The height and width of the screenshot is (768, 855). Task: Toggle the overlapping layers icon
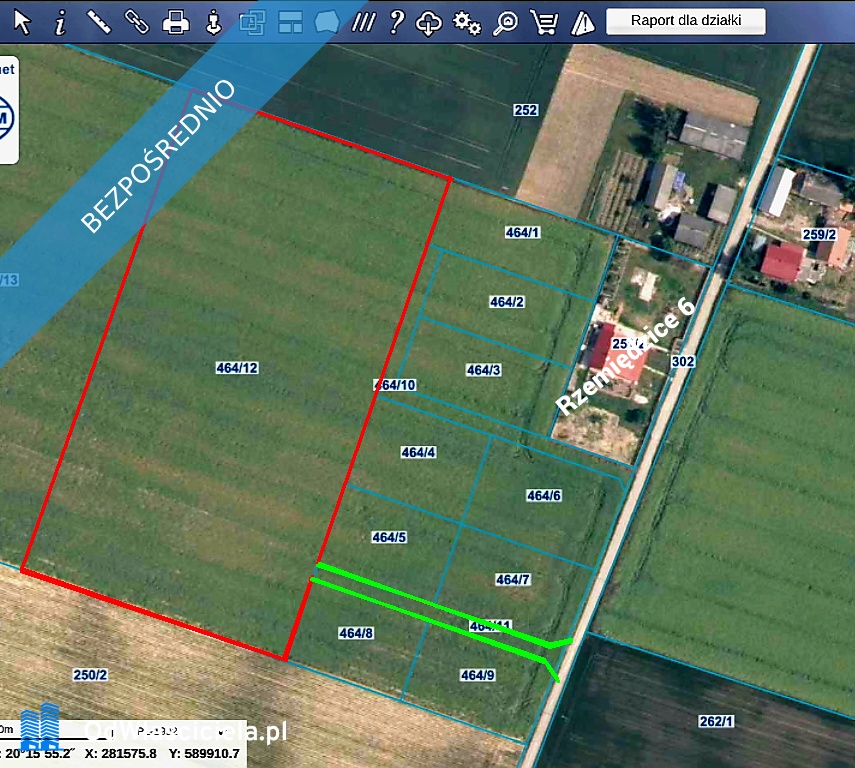(252, 21)
